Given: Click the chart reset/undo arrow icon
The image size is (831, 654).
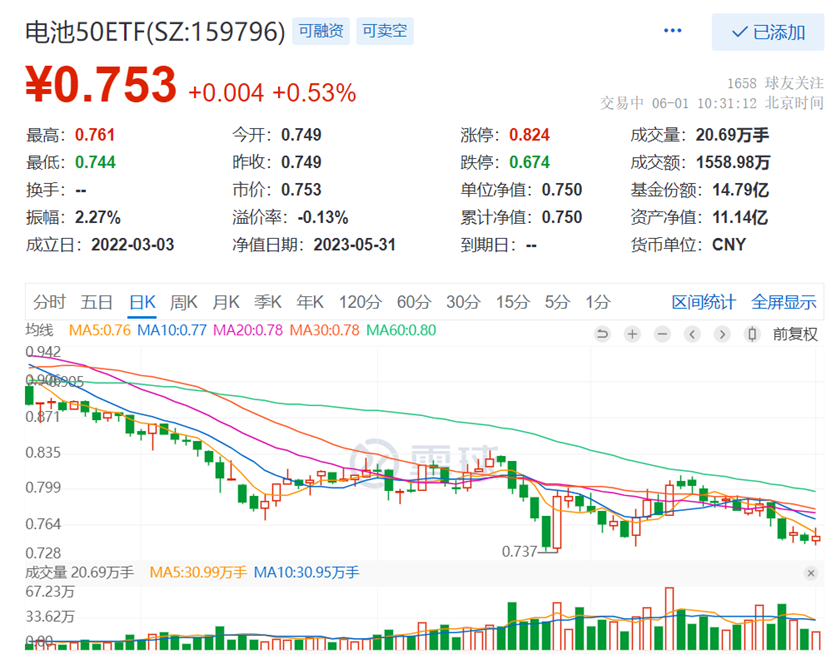Looking at the screenshot, I should pos(603,334).
